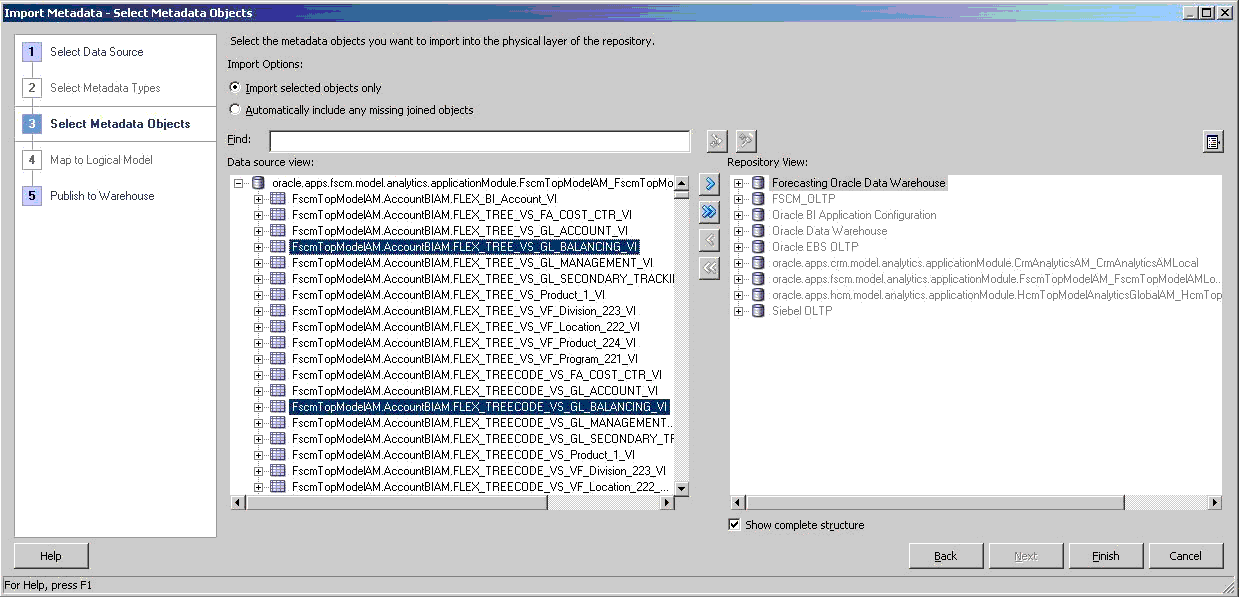Click the Oracle EBS OLTP database icon
Viewport: 1239px width, 597px height.
758,247
